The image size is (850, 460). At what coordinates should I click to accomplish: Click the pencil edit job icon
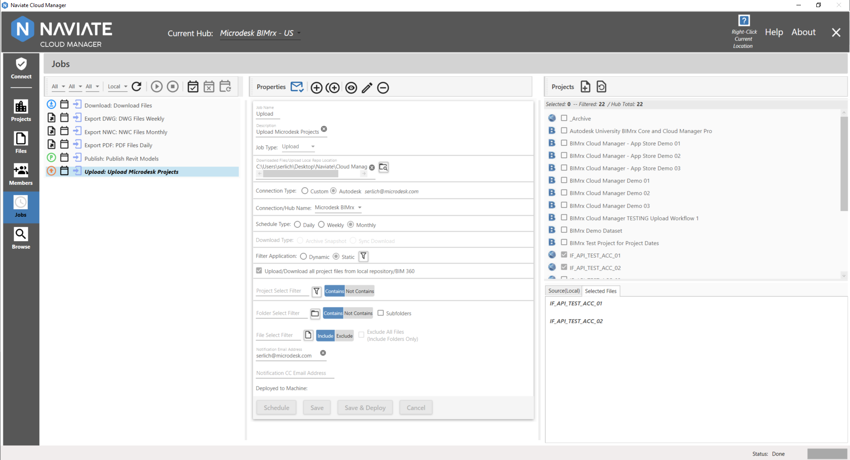click(x=367, y=88)
